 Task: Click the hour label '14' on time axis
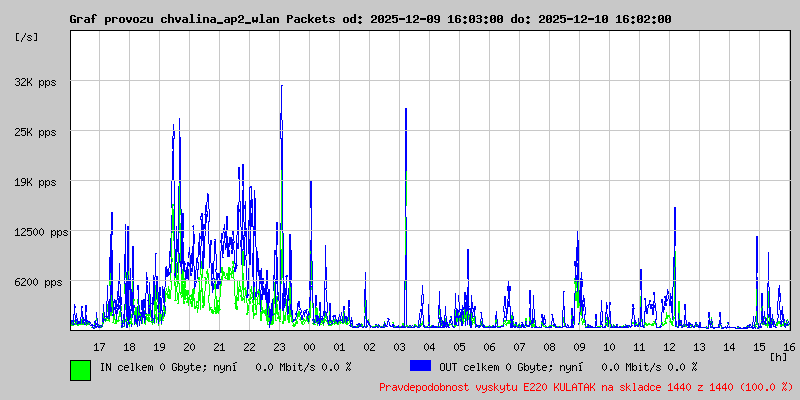[x=730, y=347]
